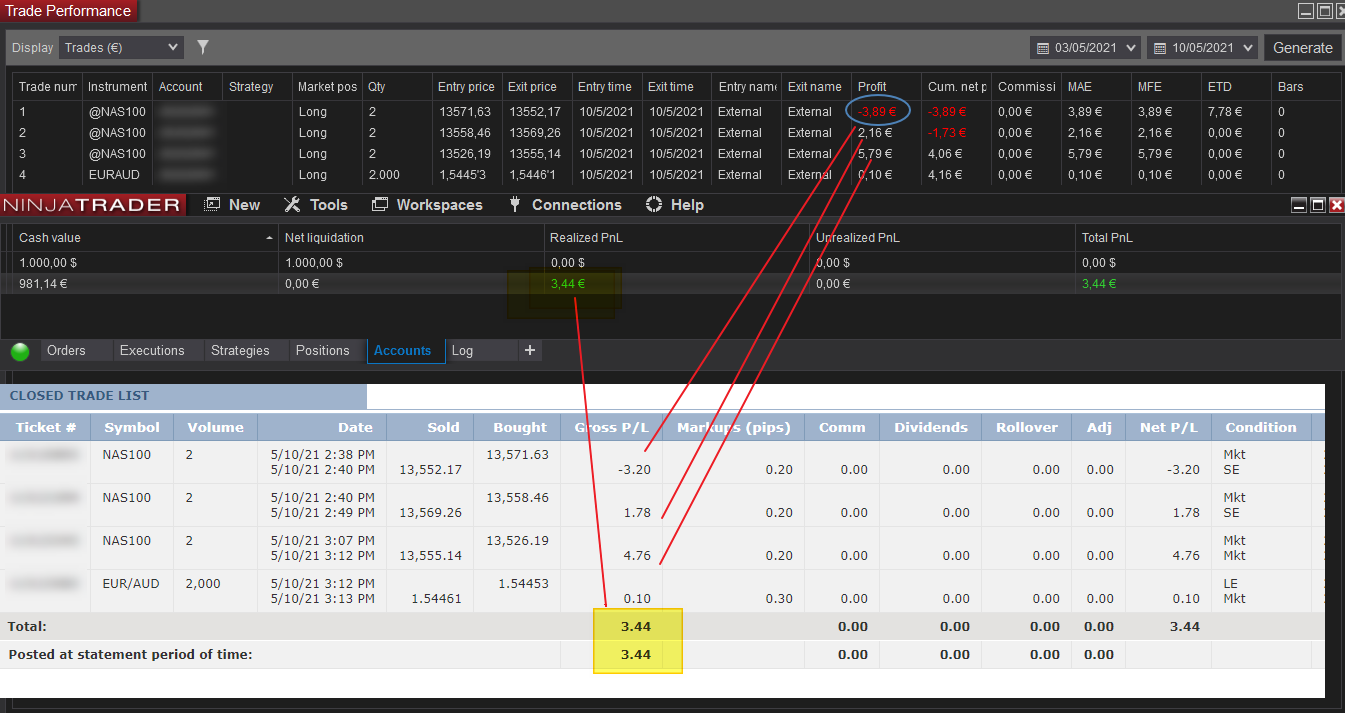Image resolution: width=1345 pixels, height=713 pixels.
Task: Click the 13,571.63 bought price value
Action: [x=517, y=454]
